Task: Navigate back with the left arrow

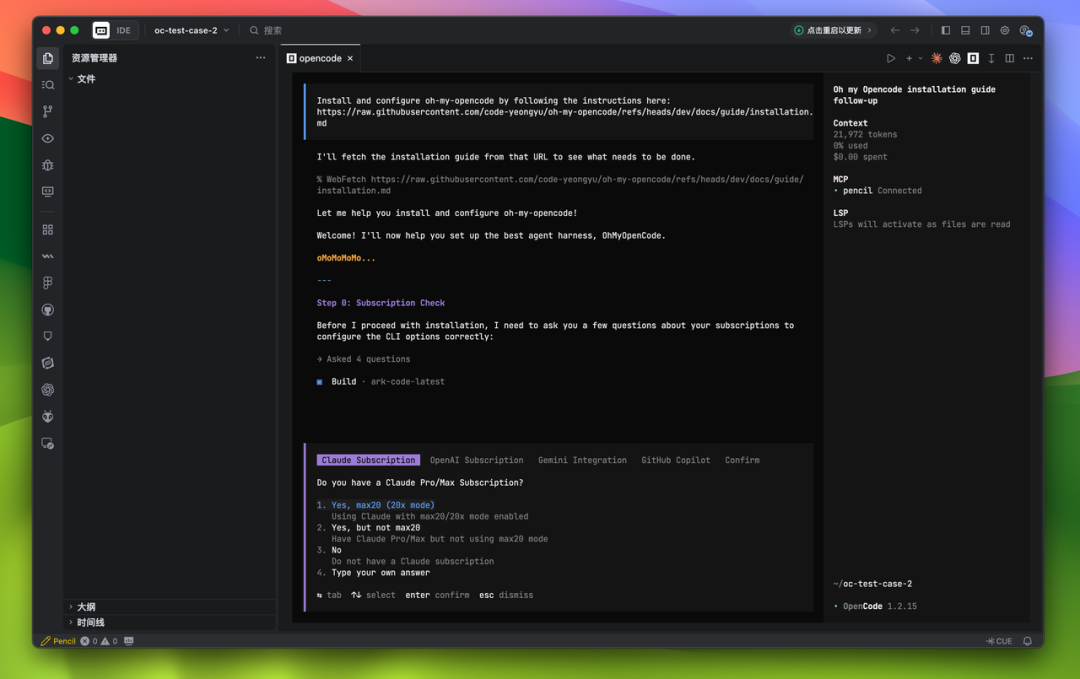Action: pyautogui.click(x=895, y=30)
